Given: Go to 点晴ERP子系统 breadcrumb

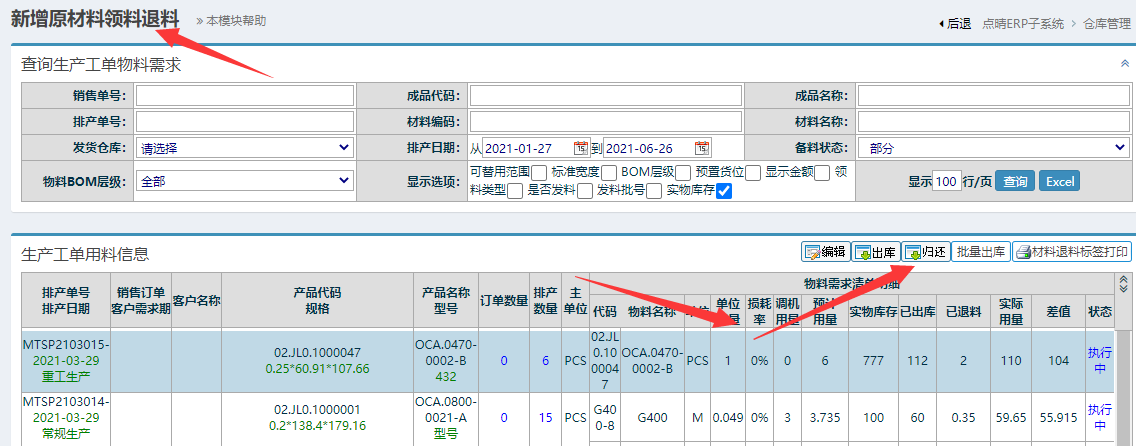Looking at the screenshot, I should pyautogui.click(x=1023, y=23).
